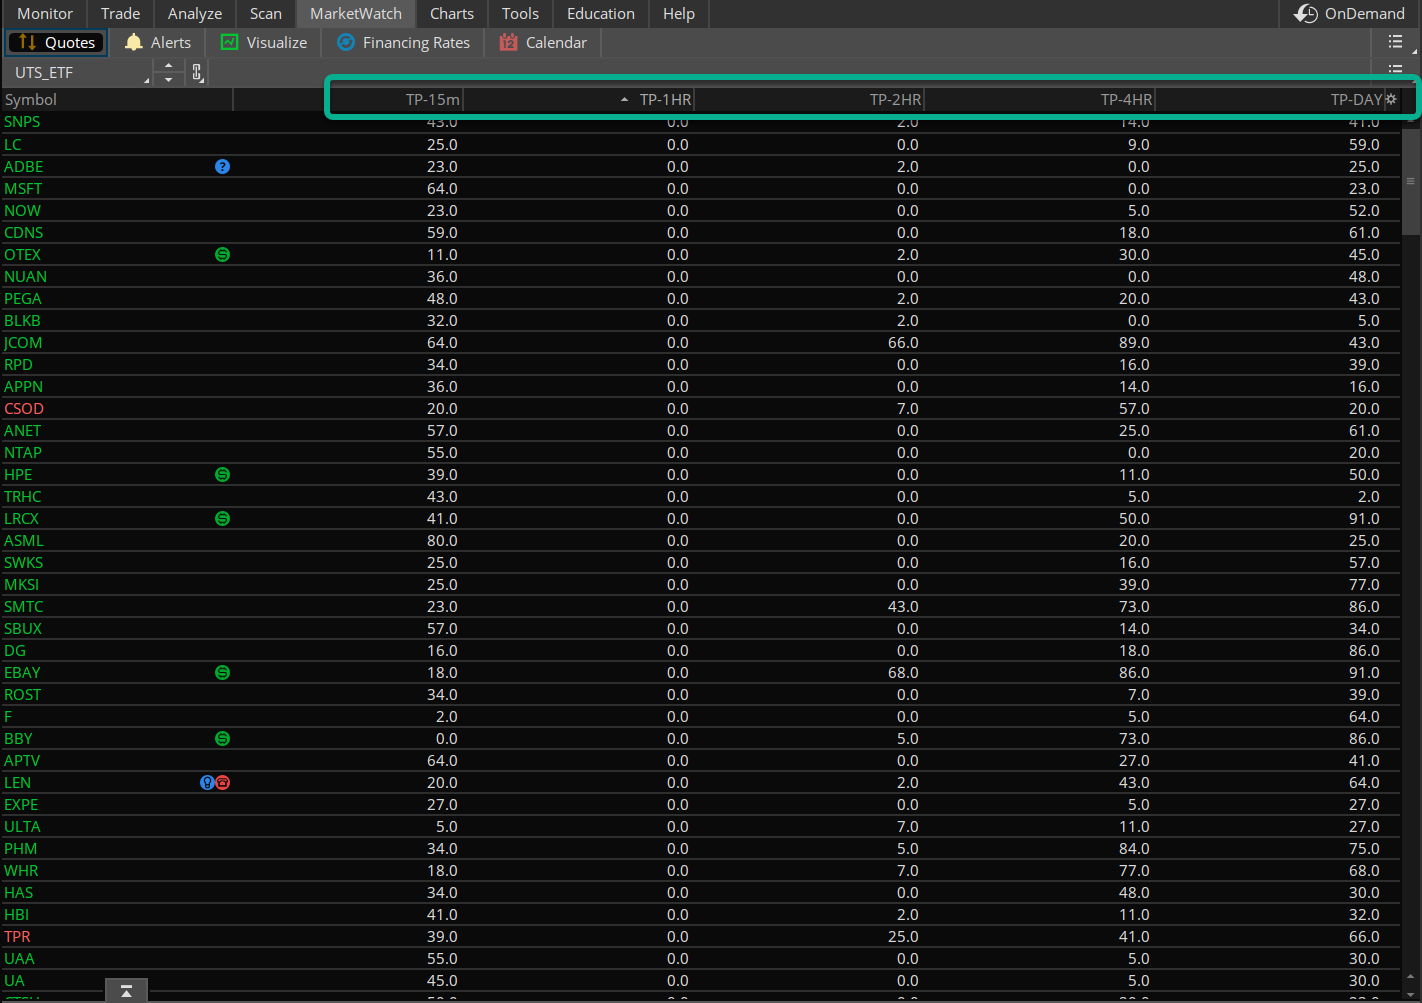1422x1003 pixels.
Task: Open the column settings gear next to TP-DAY
Action: click(x=1391, y=99)
